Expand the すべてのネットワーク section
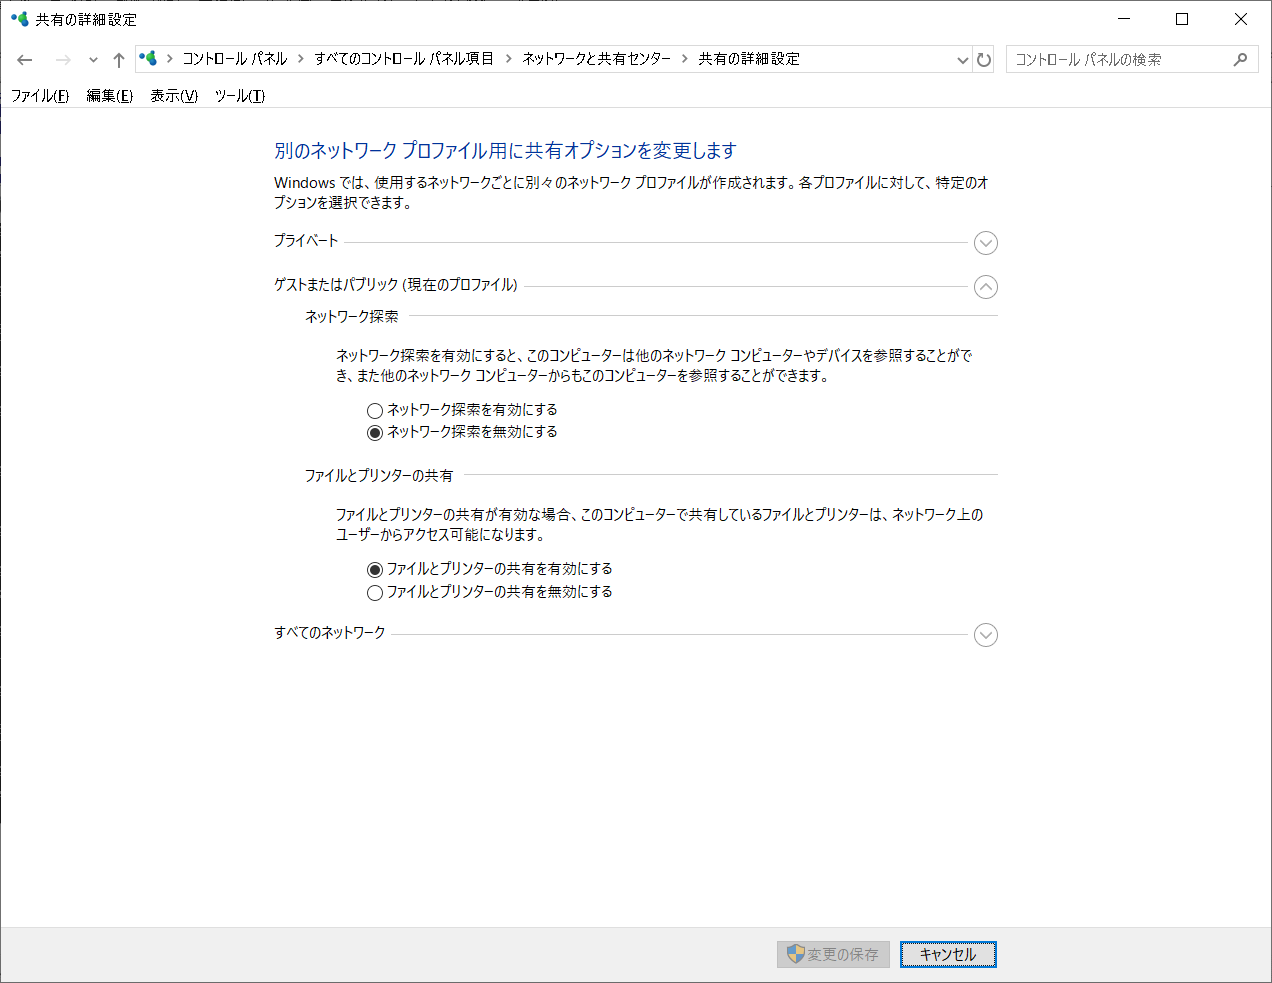Viewport: 1272px width, 983px height. click(985, 635)
